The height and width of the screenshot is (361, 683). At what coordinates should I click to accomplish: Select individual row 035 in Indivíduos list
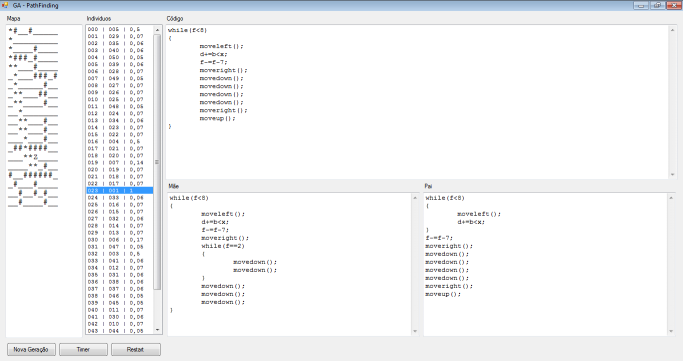(120, 275)
